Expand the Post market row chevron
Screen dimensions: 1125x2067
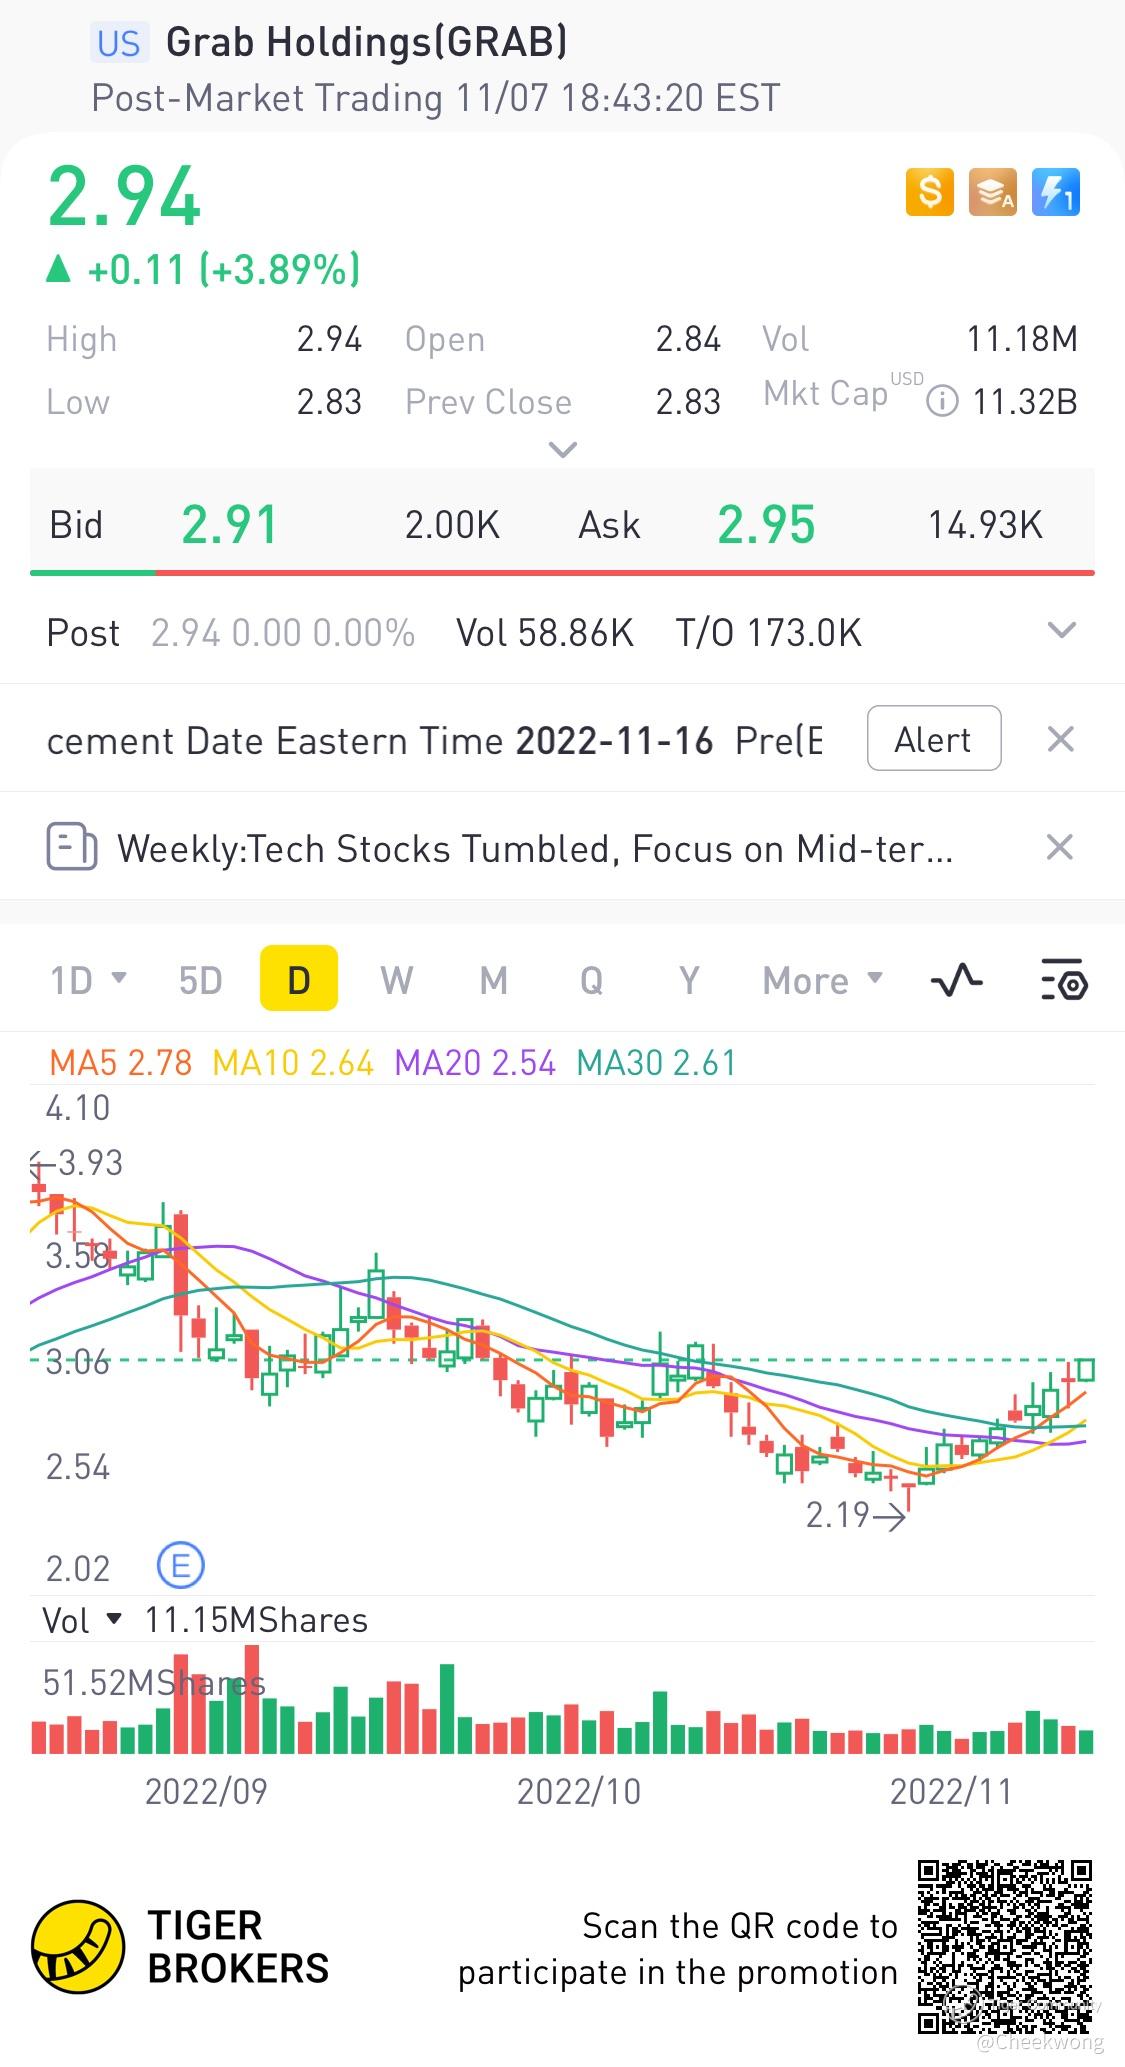pyautogui.click(x=1060, y=631)
